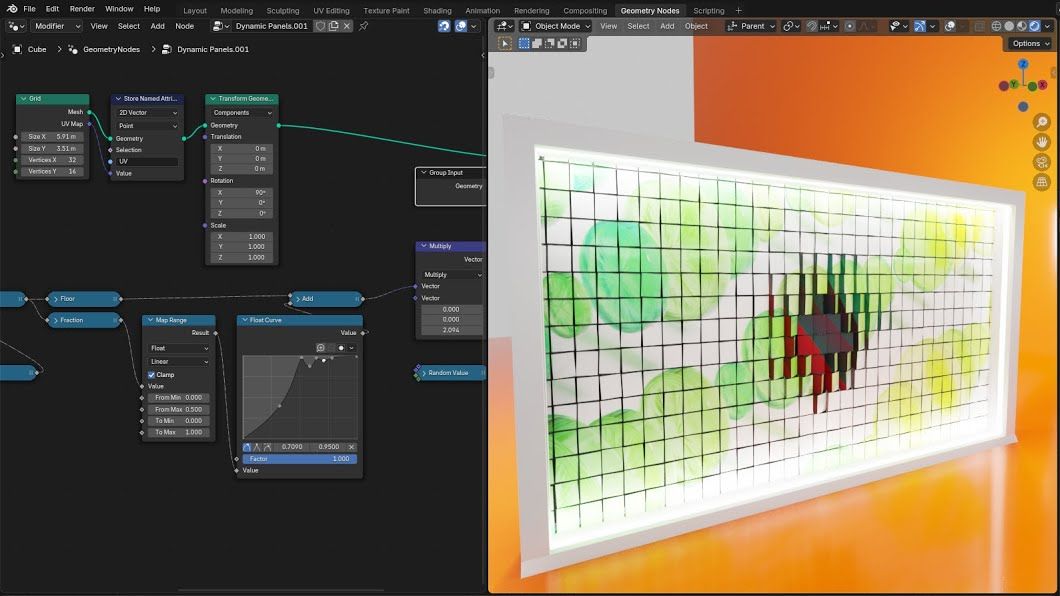The width and height of the screenshot is (1060, 596).
Task: Click From Max 0.500 field in Map Range
Action: 179,409
